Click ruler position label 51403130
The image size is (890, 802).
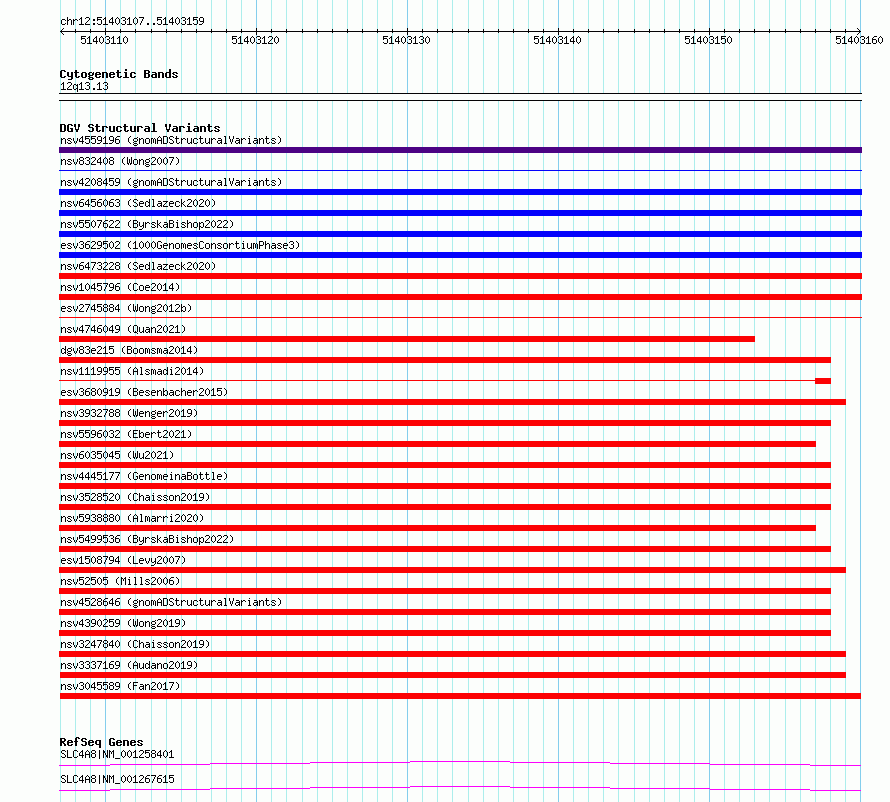coord(406,40)
